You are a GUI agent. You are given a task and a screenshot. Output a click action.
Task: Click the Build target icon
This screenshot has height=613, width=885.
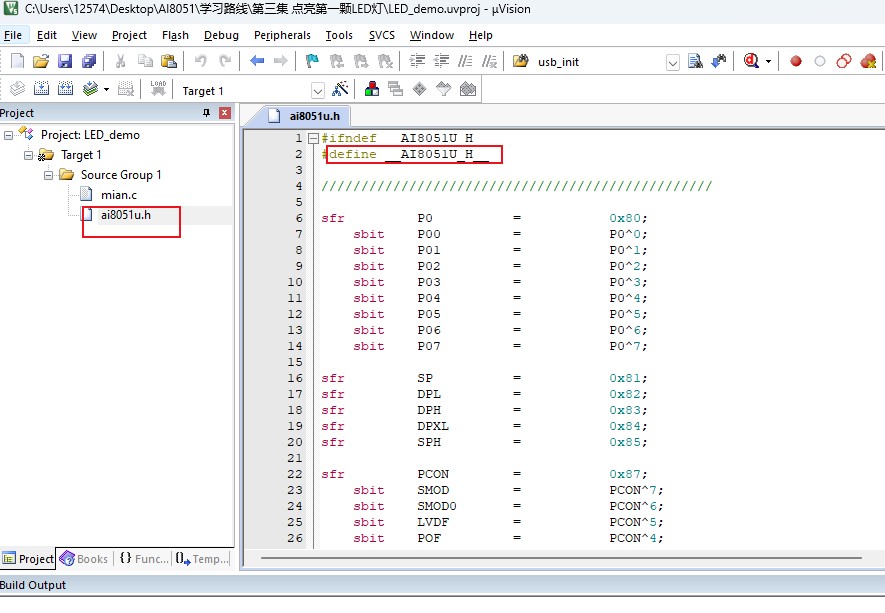(x=41, y=90)
